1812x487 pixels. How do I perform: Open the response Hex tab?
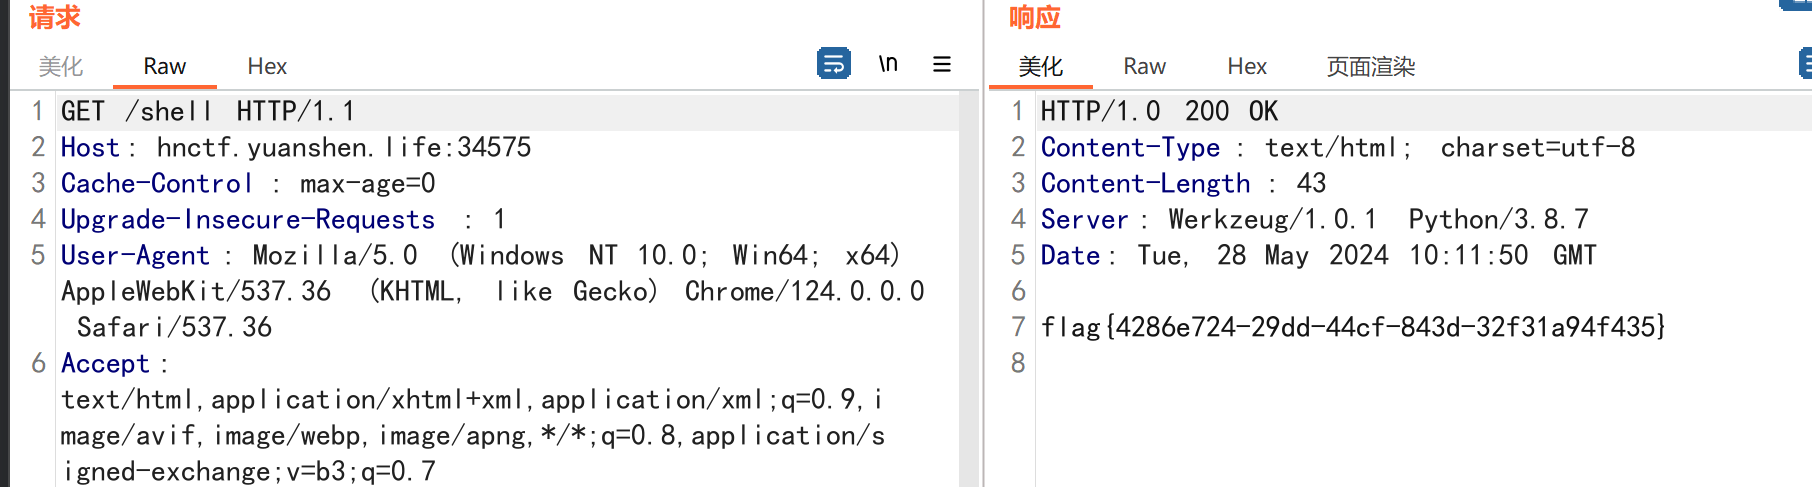point(1247,67)
